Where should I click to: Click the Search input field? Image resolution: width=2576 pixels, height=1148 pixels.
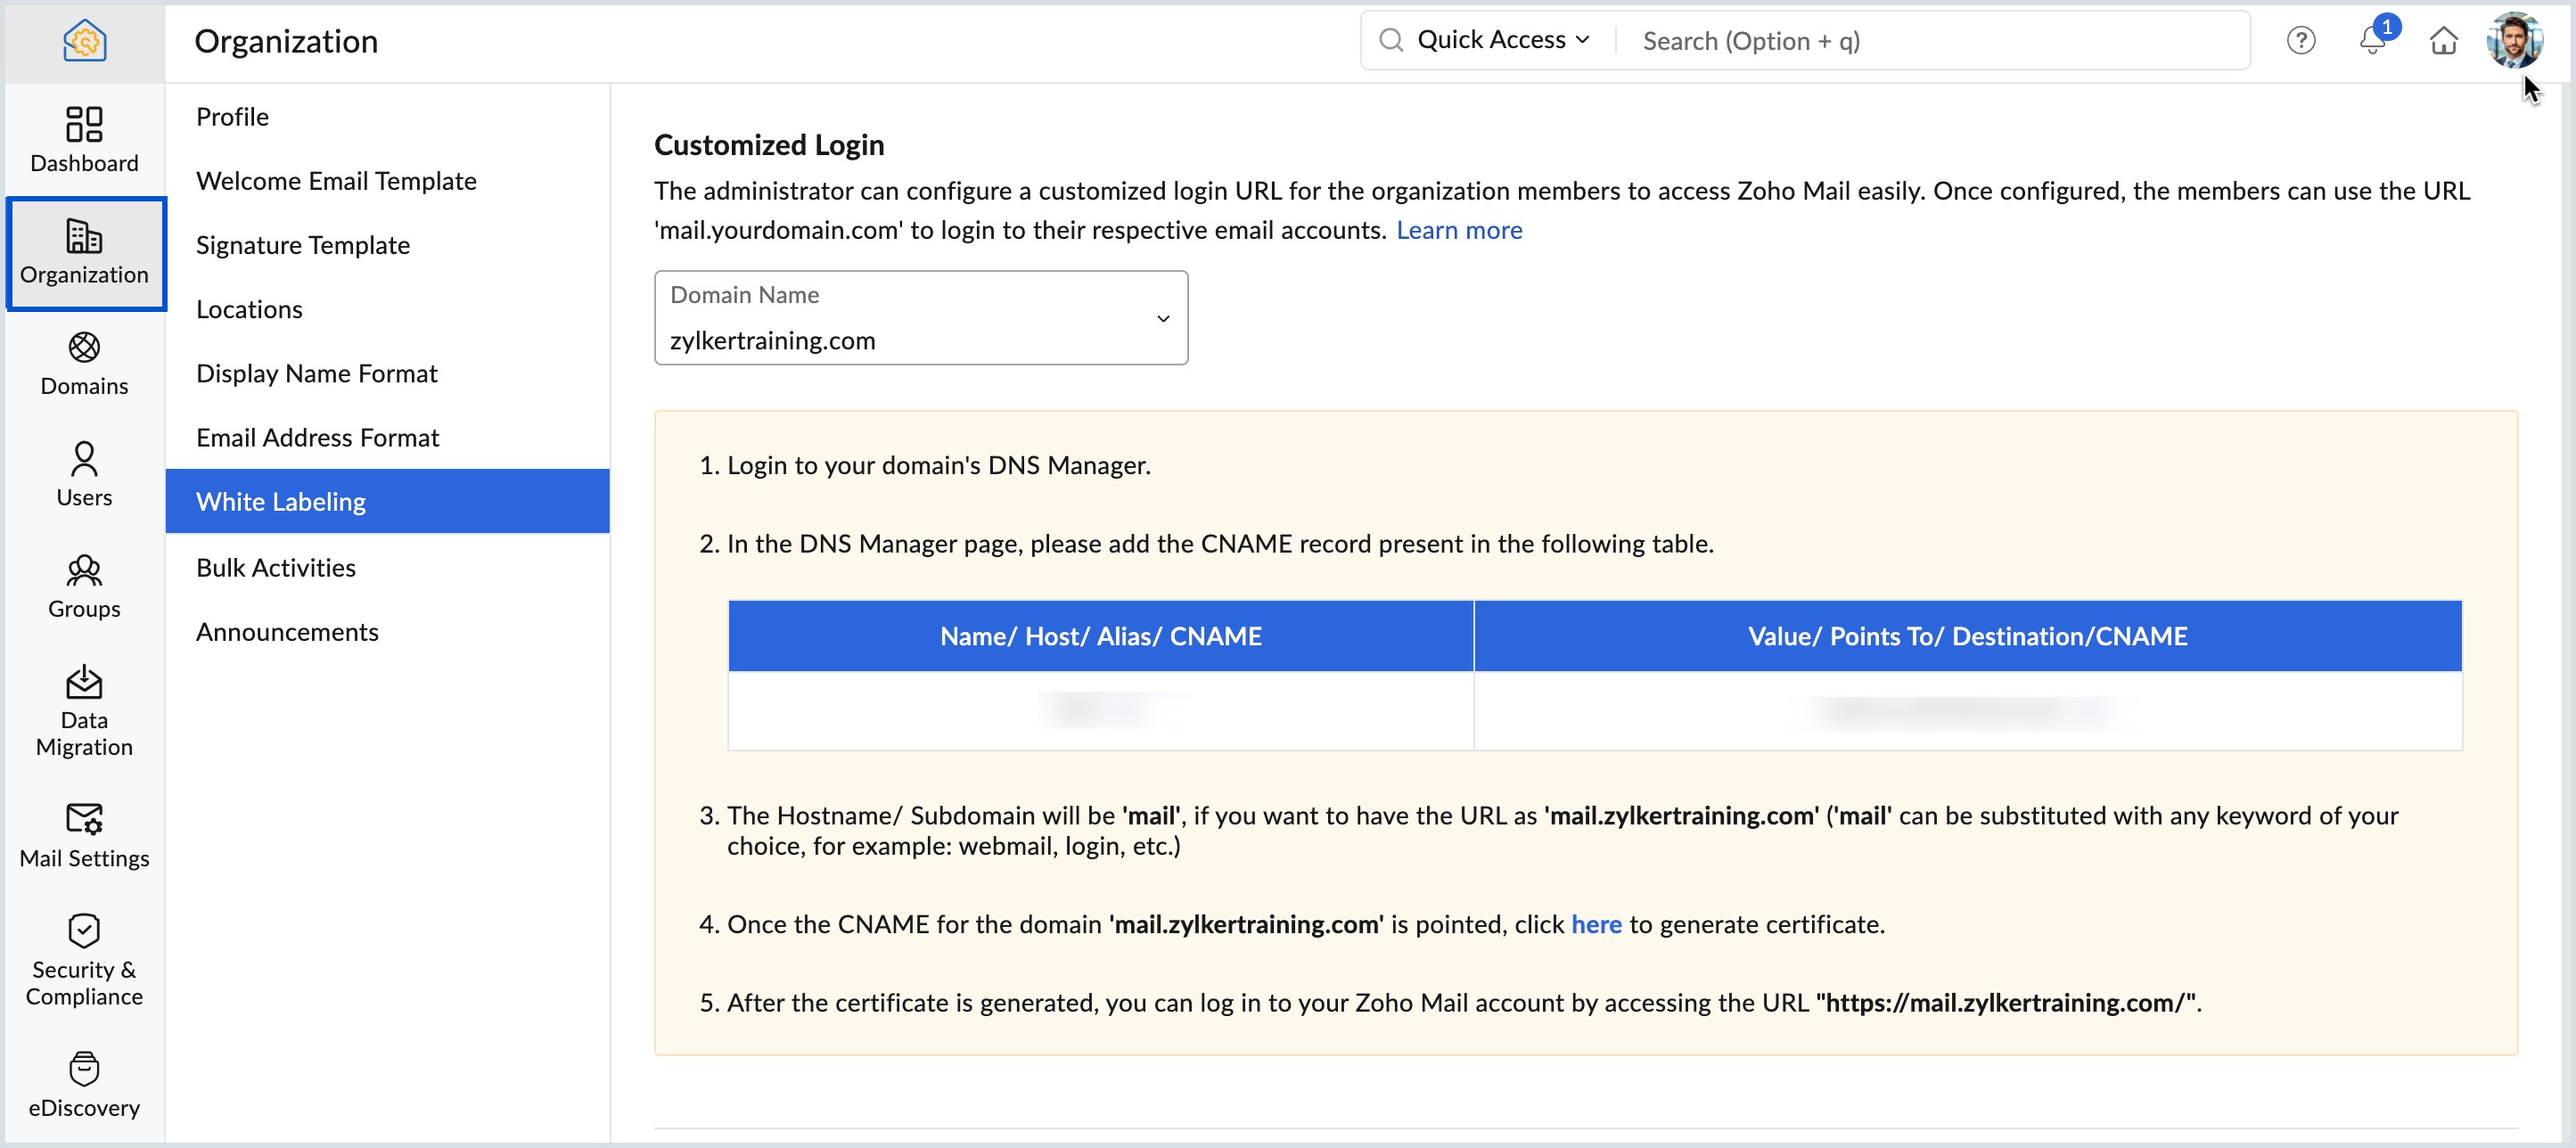1930,41
